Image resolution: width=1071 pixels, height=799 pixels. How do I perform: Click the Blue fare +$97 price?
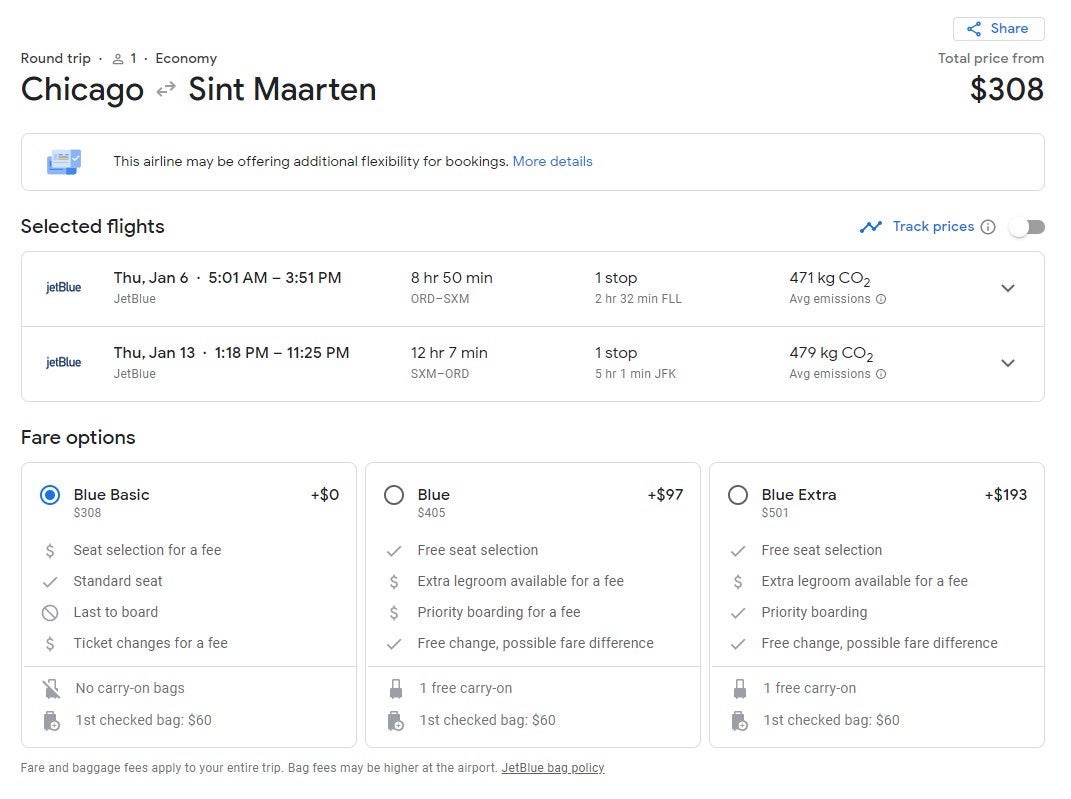[665, 494]
